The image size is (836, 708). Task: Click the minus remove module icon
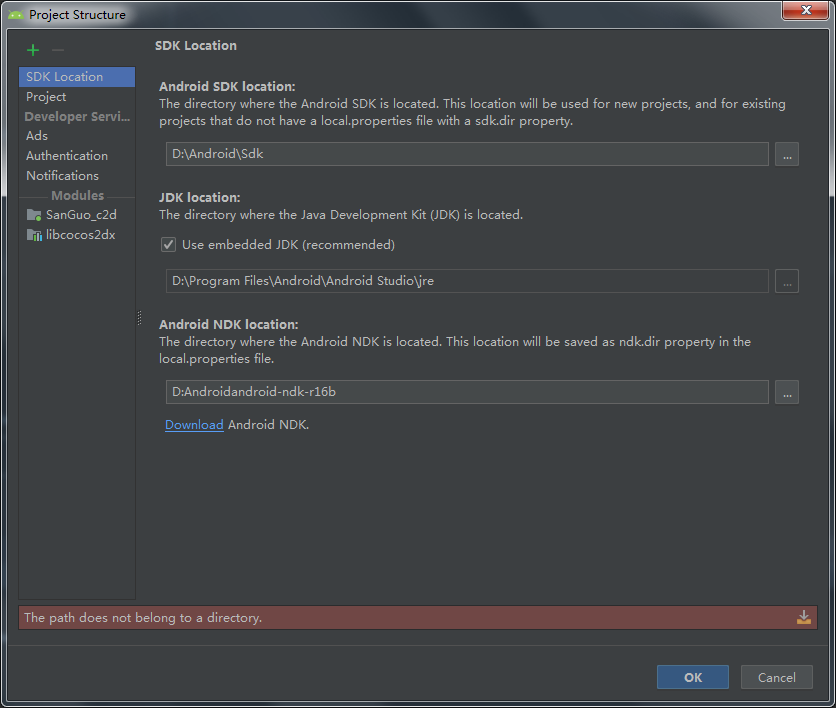pyautogui.click(x=58, y=50)
